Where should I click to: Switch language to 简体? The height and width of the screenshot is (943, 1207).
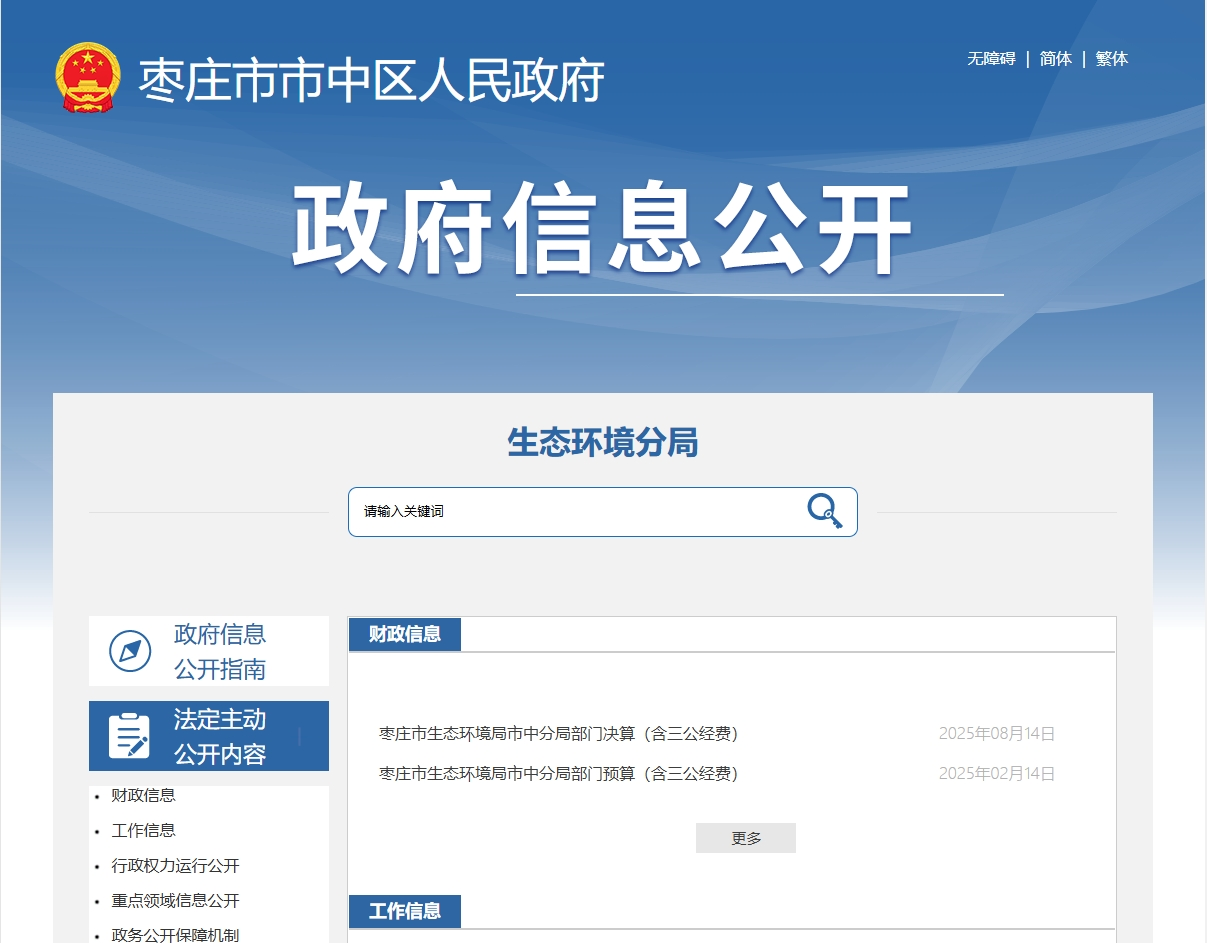1055,59
